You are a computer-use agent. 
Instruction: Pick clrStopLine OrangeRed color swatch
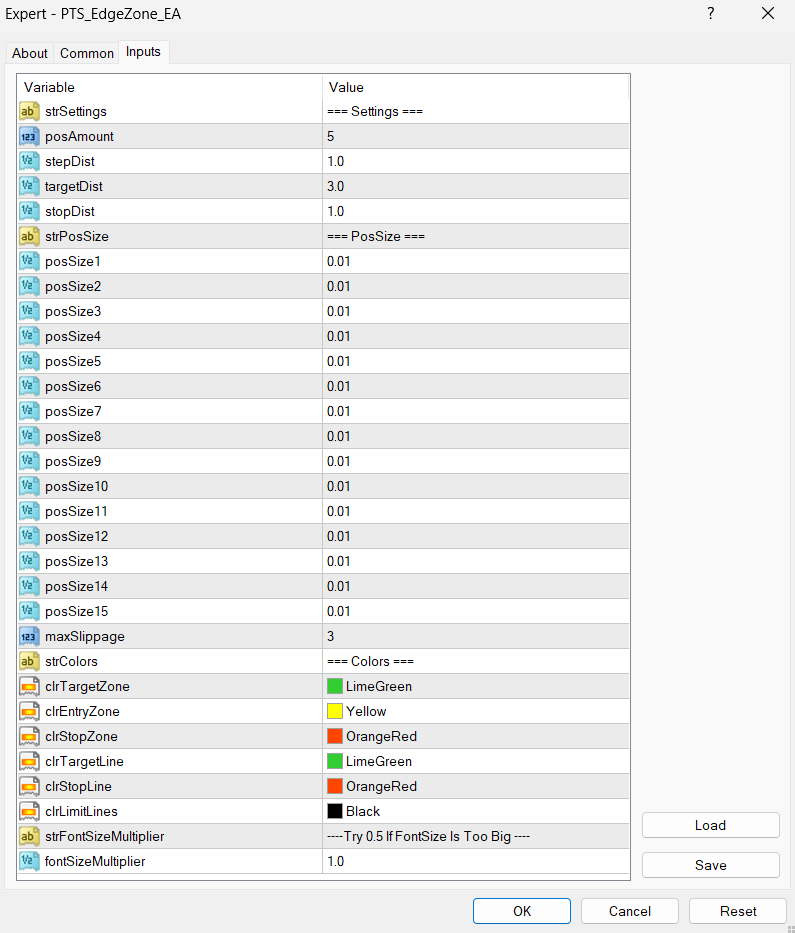pyautogui.click(x=335, y=786)
